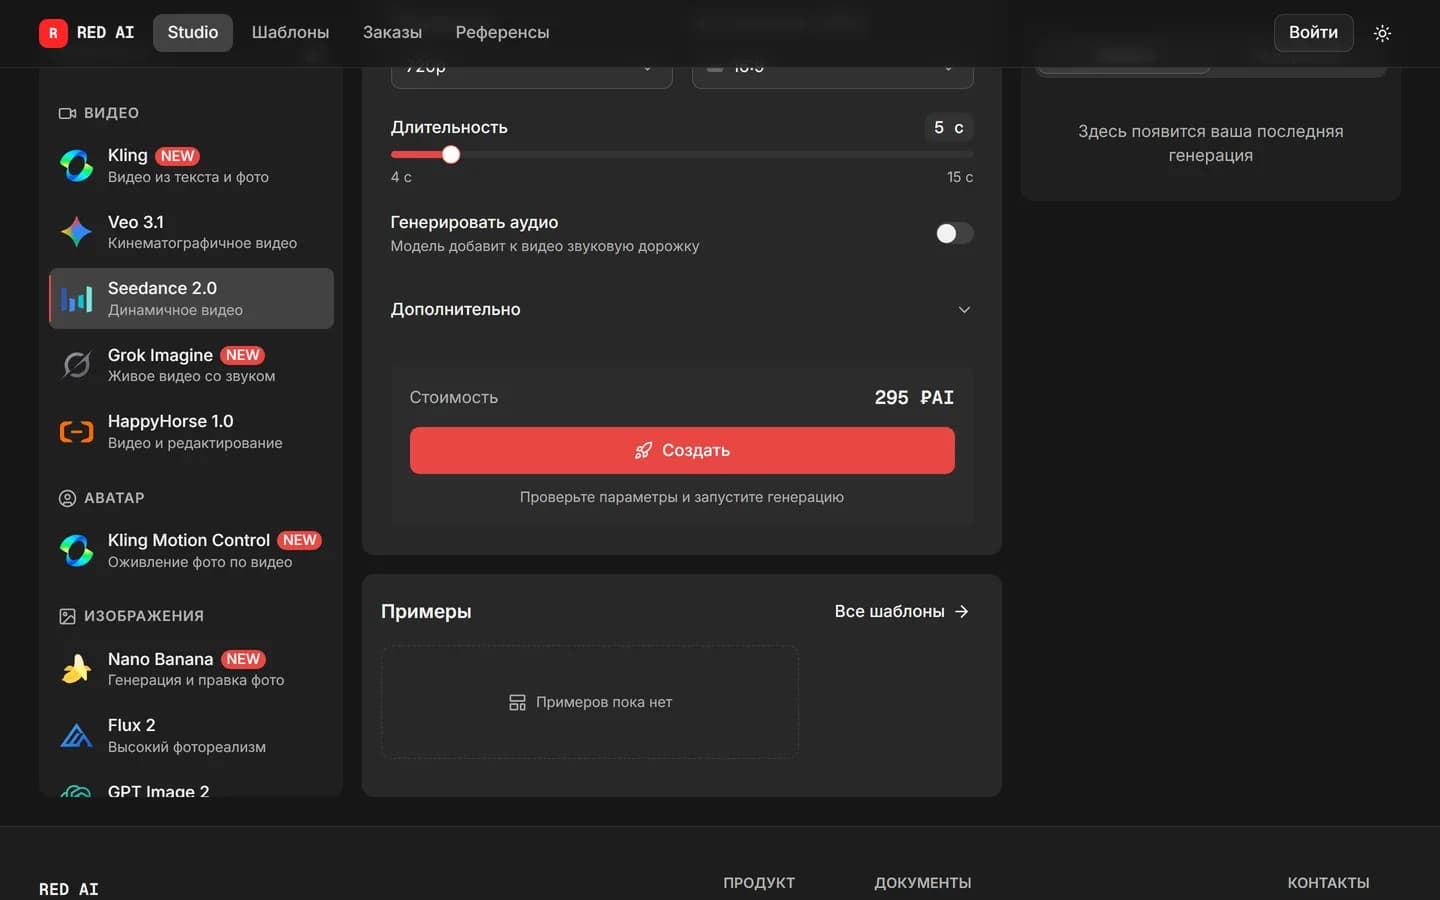Click the footer ПРОДУКТ heading
1440x900 pixels.
759,883
